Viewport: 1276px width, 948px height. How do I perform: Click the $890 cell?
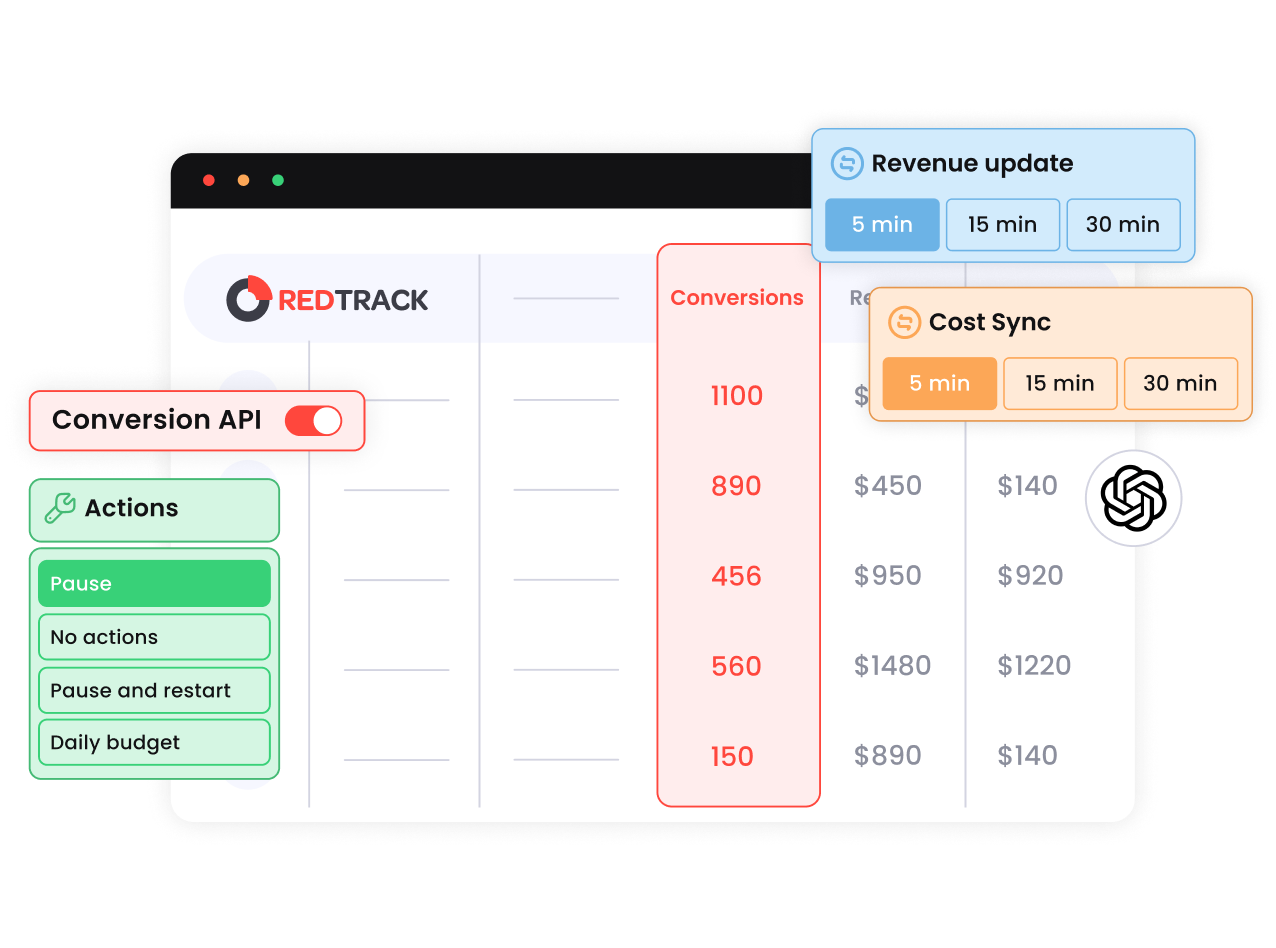(888, 756)
